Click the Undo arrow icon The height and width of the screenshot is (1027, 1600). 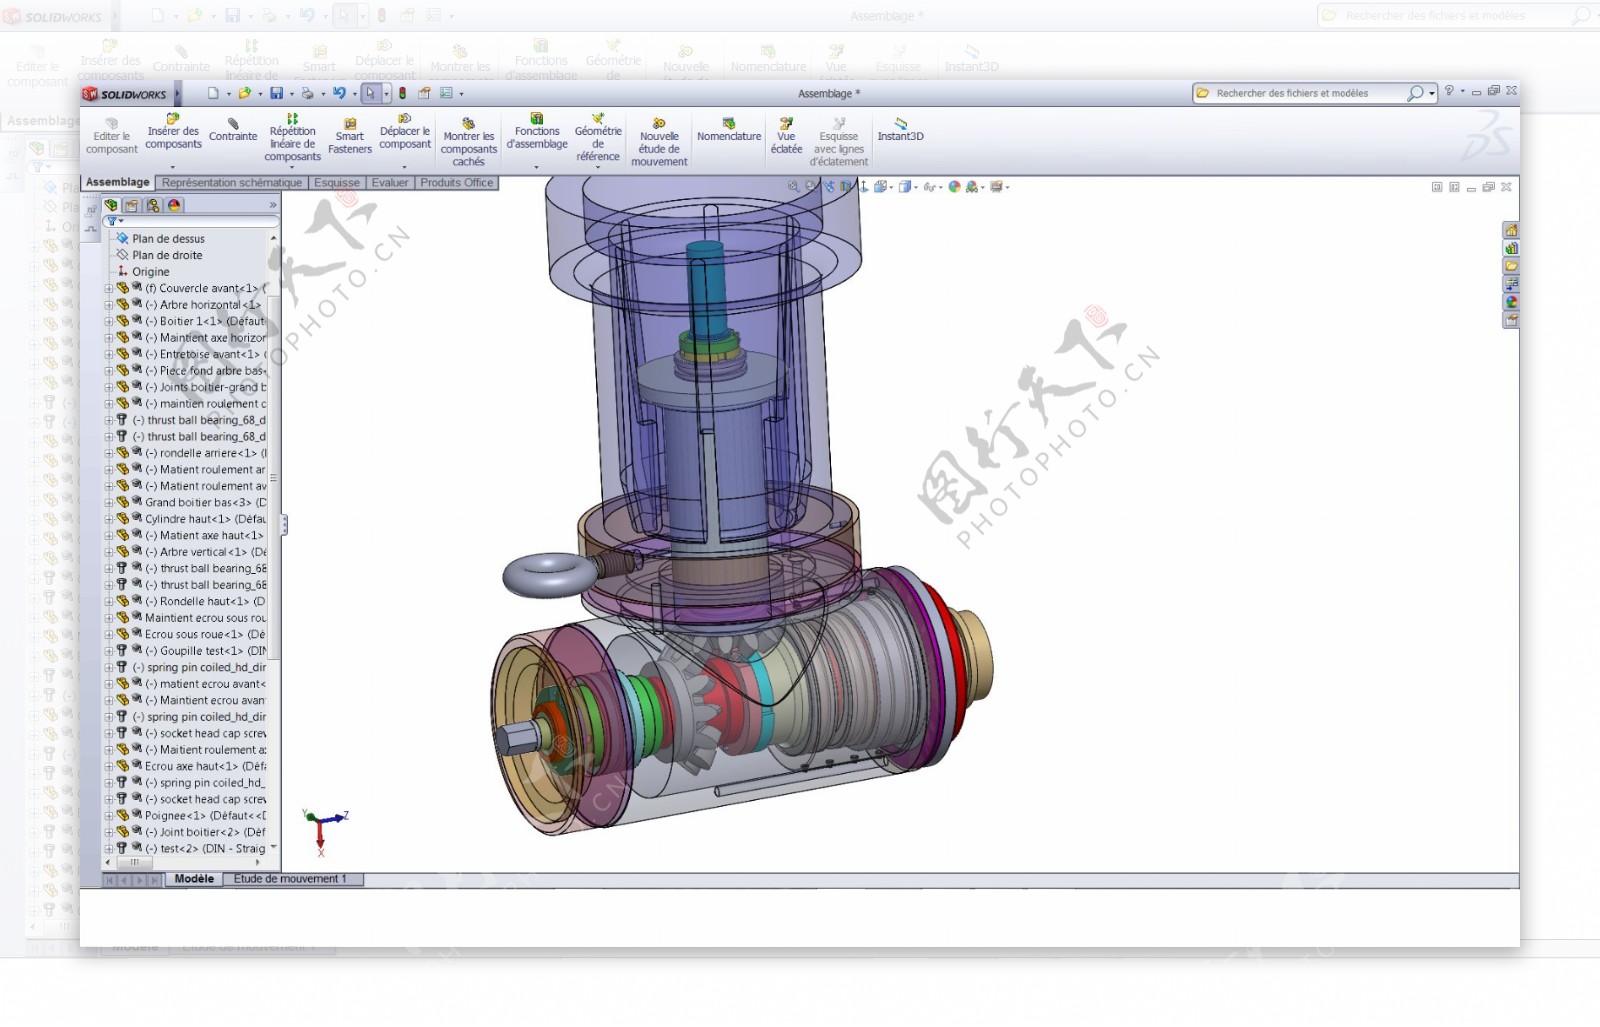pyautogui.click(x=339, y=93)
